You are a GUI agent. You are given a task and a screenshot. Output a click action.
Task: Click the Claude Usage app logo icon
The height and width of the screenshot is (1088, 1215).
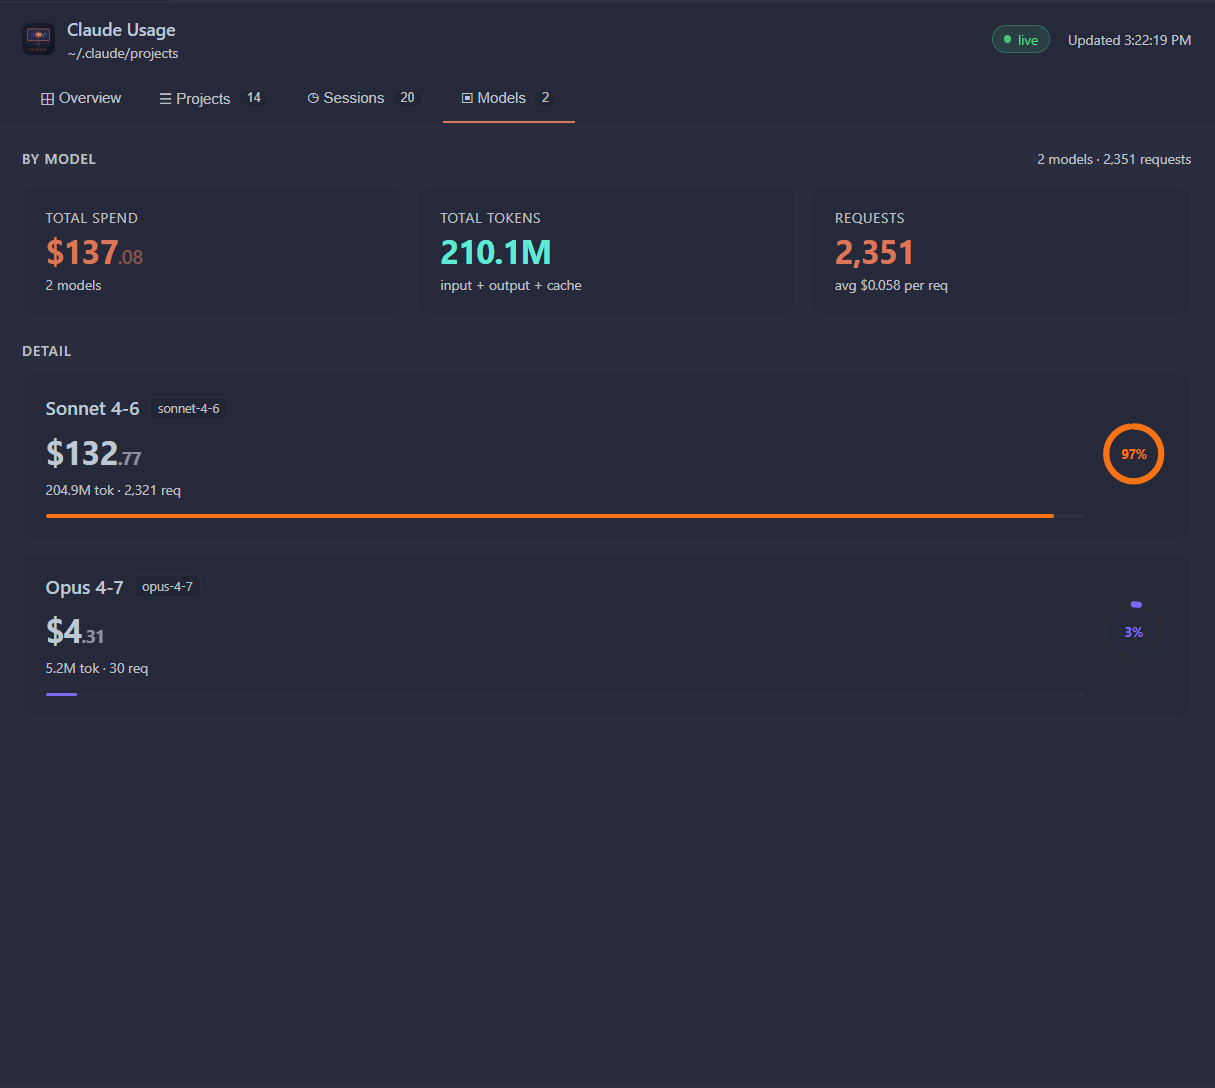(x=38, y=39)
